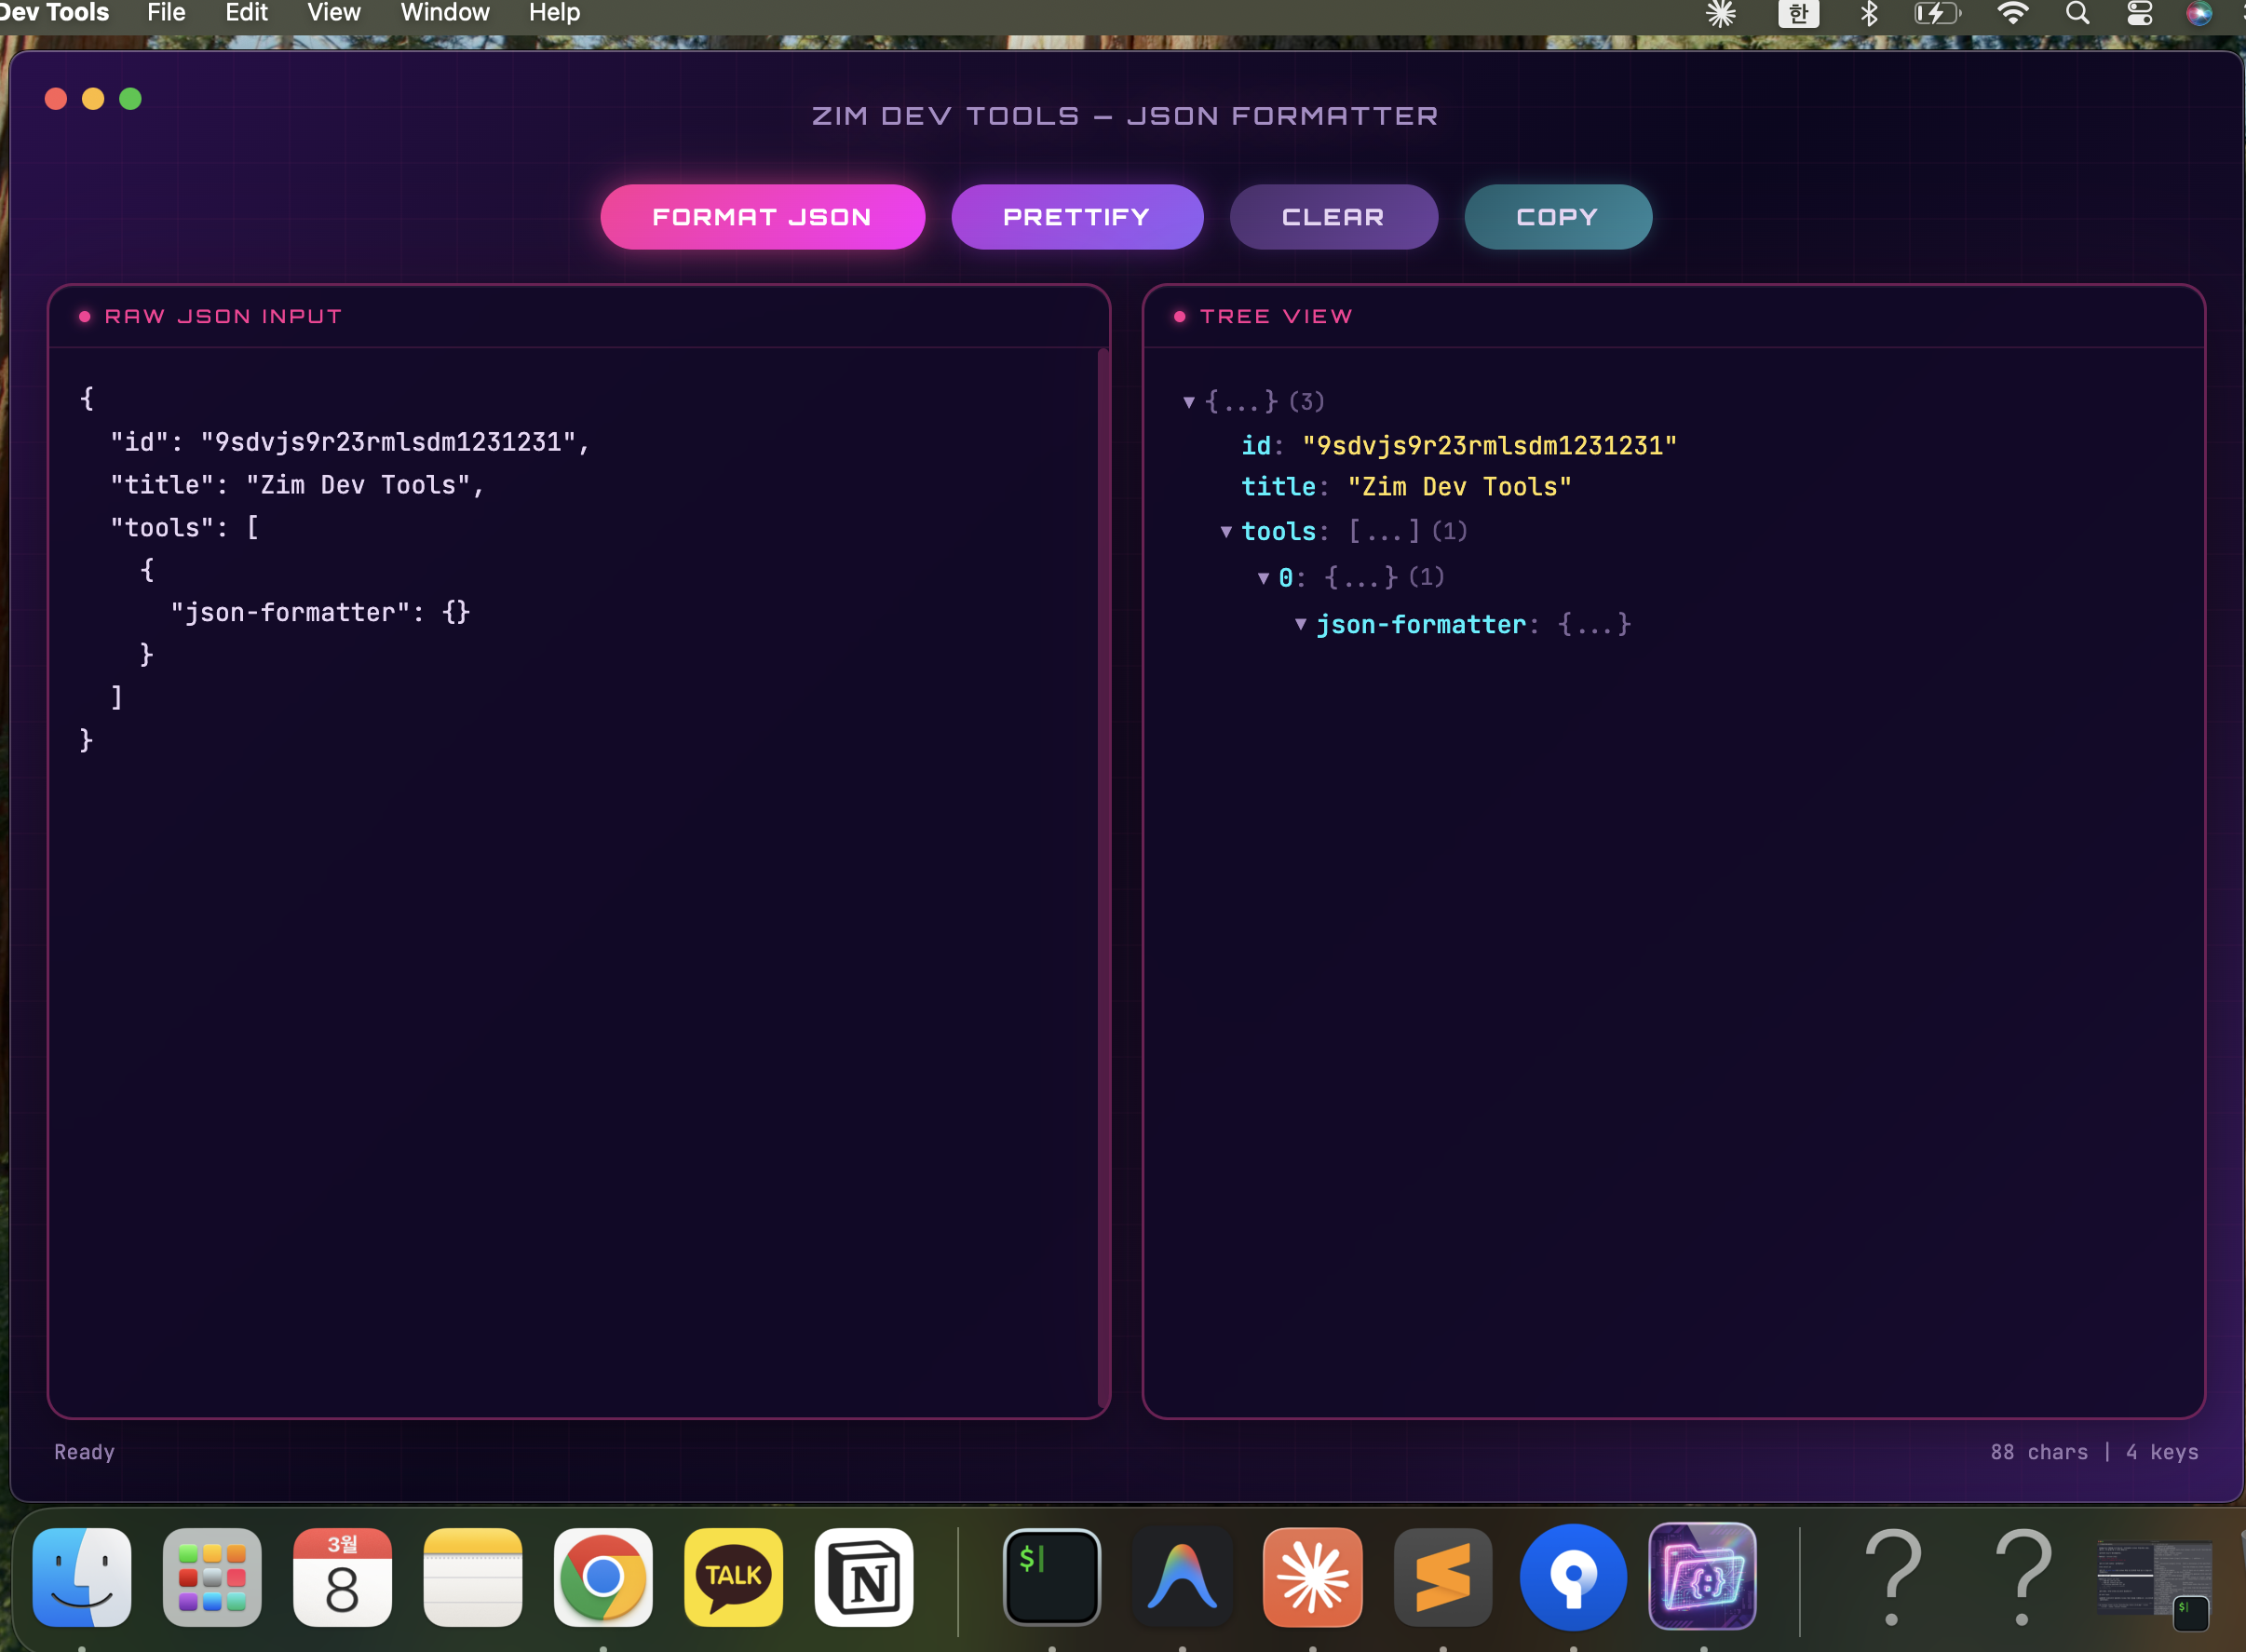Open Finder from the dock
This screenshot has width=2246, height=1652.
click(82, 1576)
